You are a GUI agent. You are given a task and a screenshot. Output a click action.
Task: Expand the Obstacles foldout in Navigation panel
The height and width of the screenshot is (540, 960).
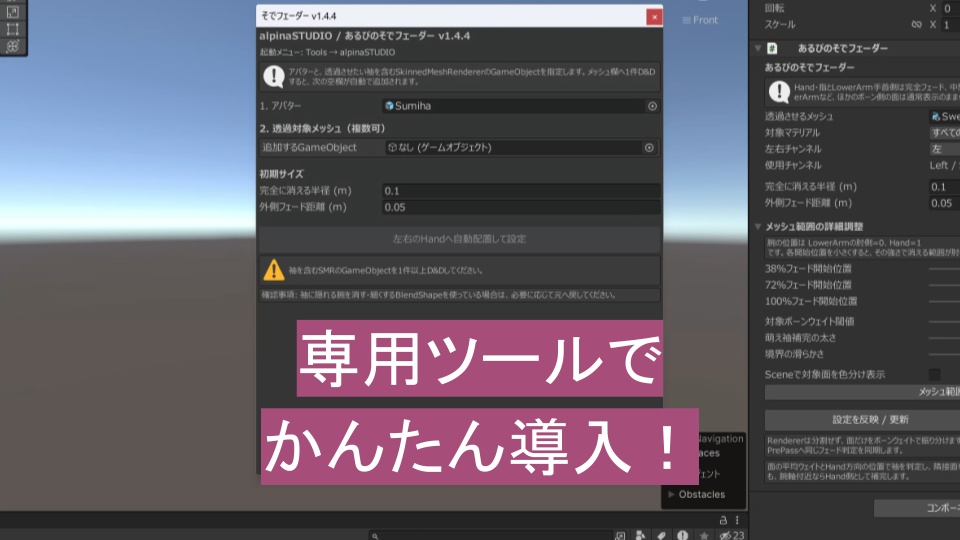click(x=671, y=494)
